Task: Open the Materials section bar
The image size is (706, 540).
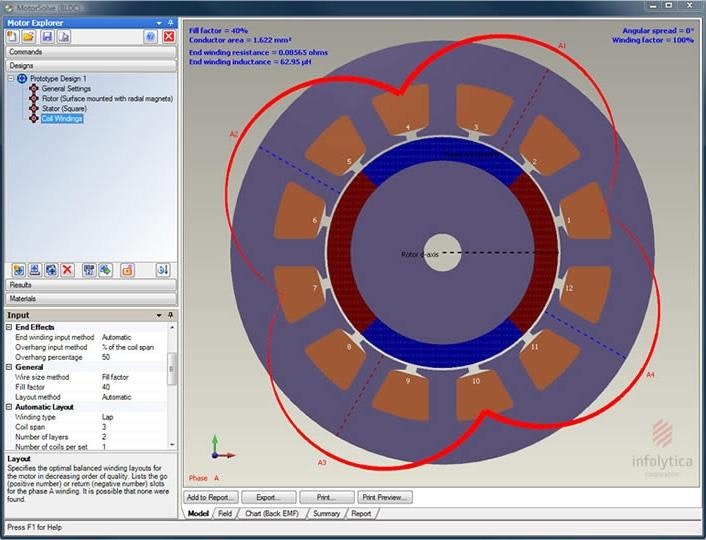Action: pyautogui.click(x=91, y=299)
